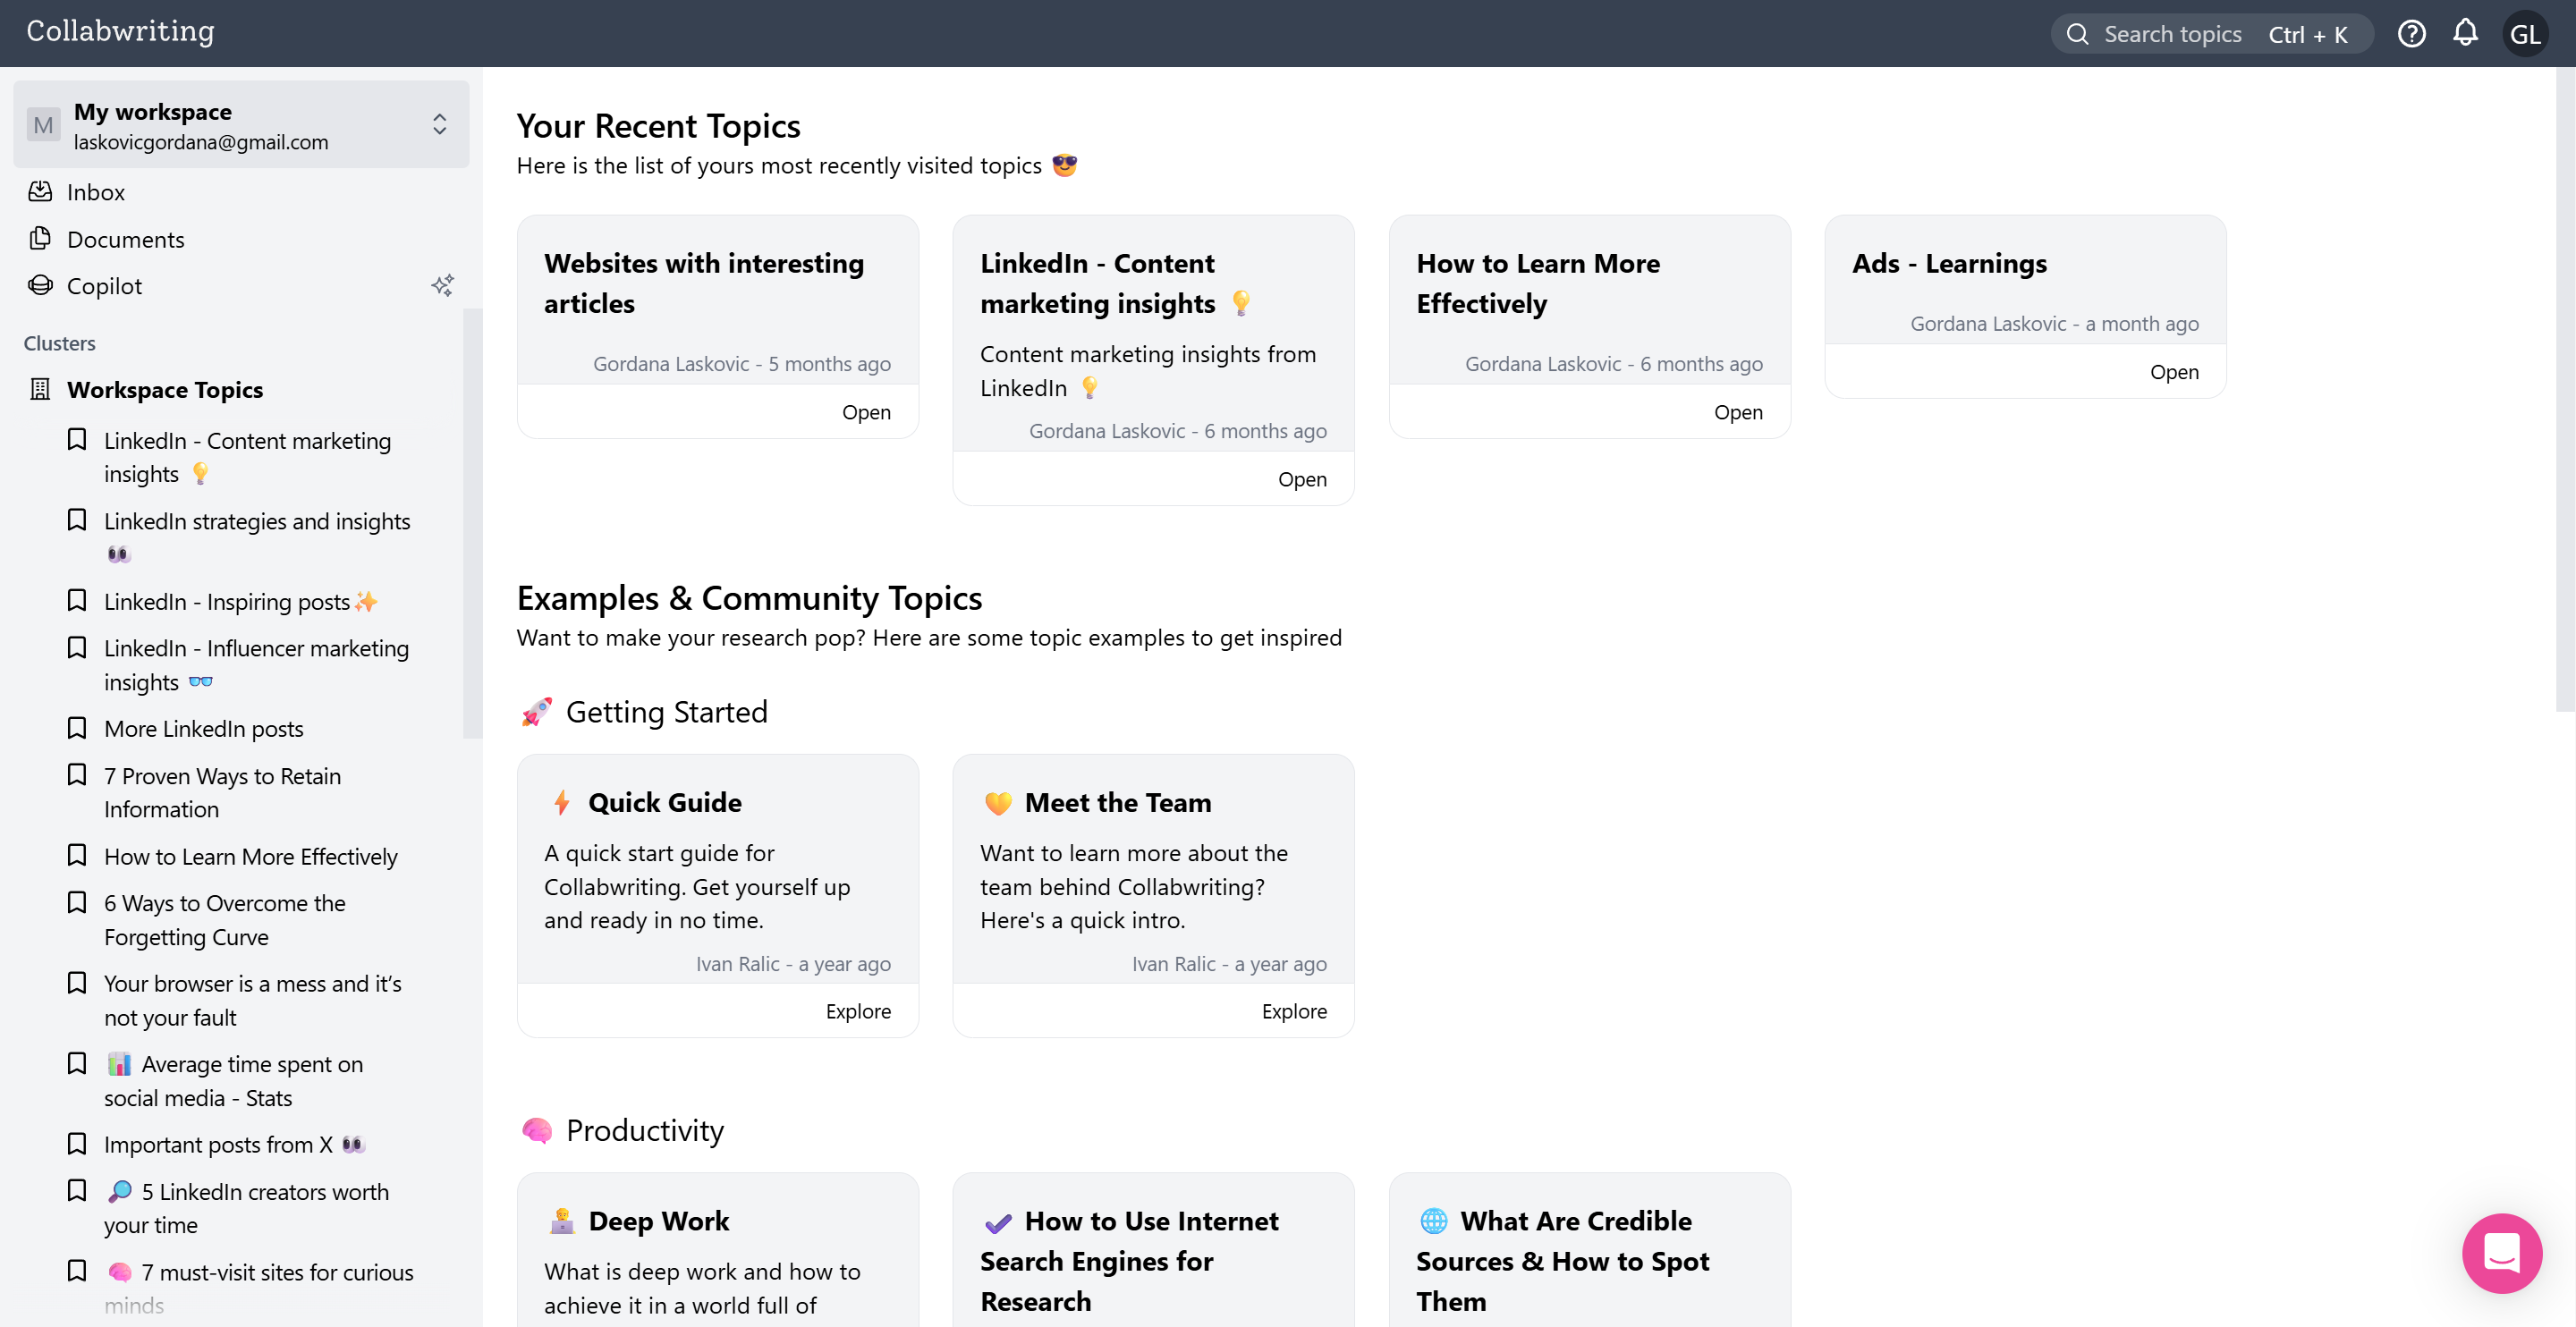Click bookmark icon for Average time spent
The height and width of the screenshot is (1327, 2576).
77,1063
